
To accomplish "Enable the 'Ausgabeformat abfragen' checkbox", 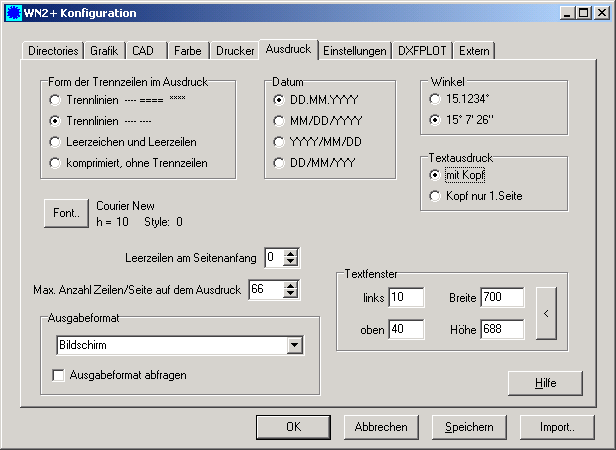I will (x=59, y=376).
